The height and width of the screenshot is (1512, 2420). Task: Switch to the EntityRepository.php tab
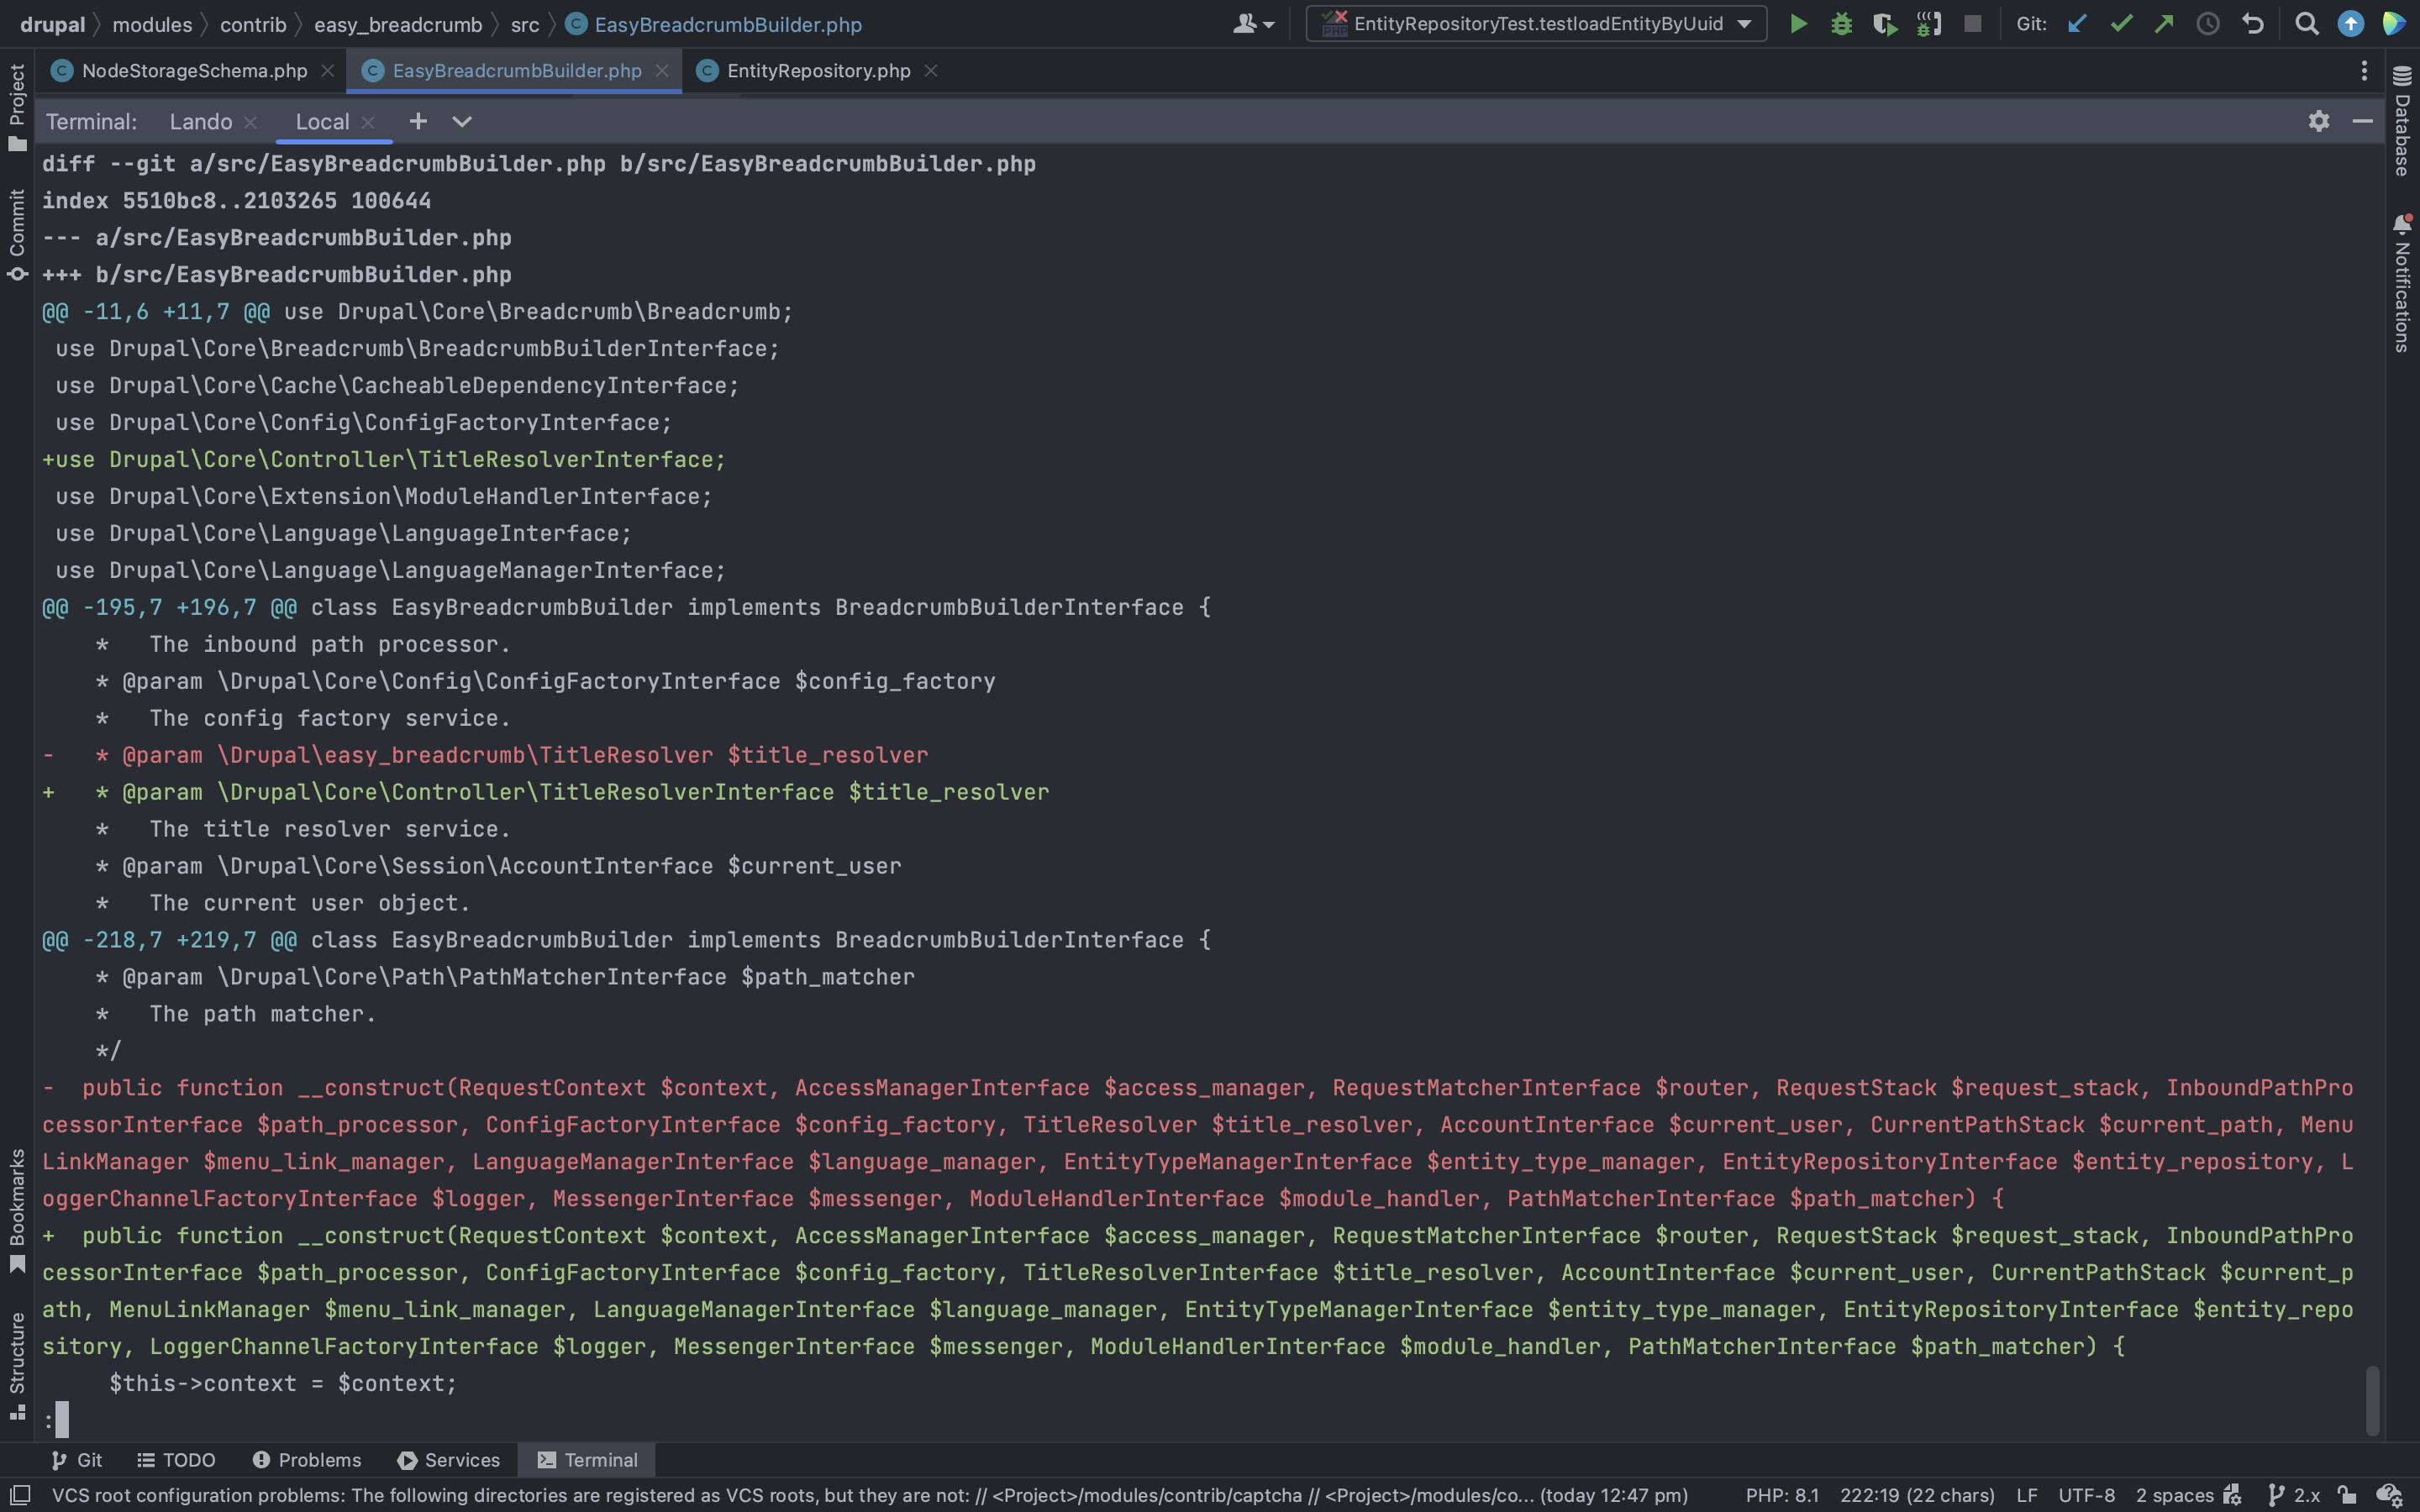(817, 70)
